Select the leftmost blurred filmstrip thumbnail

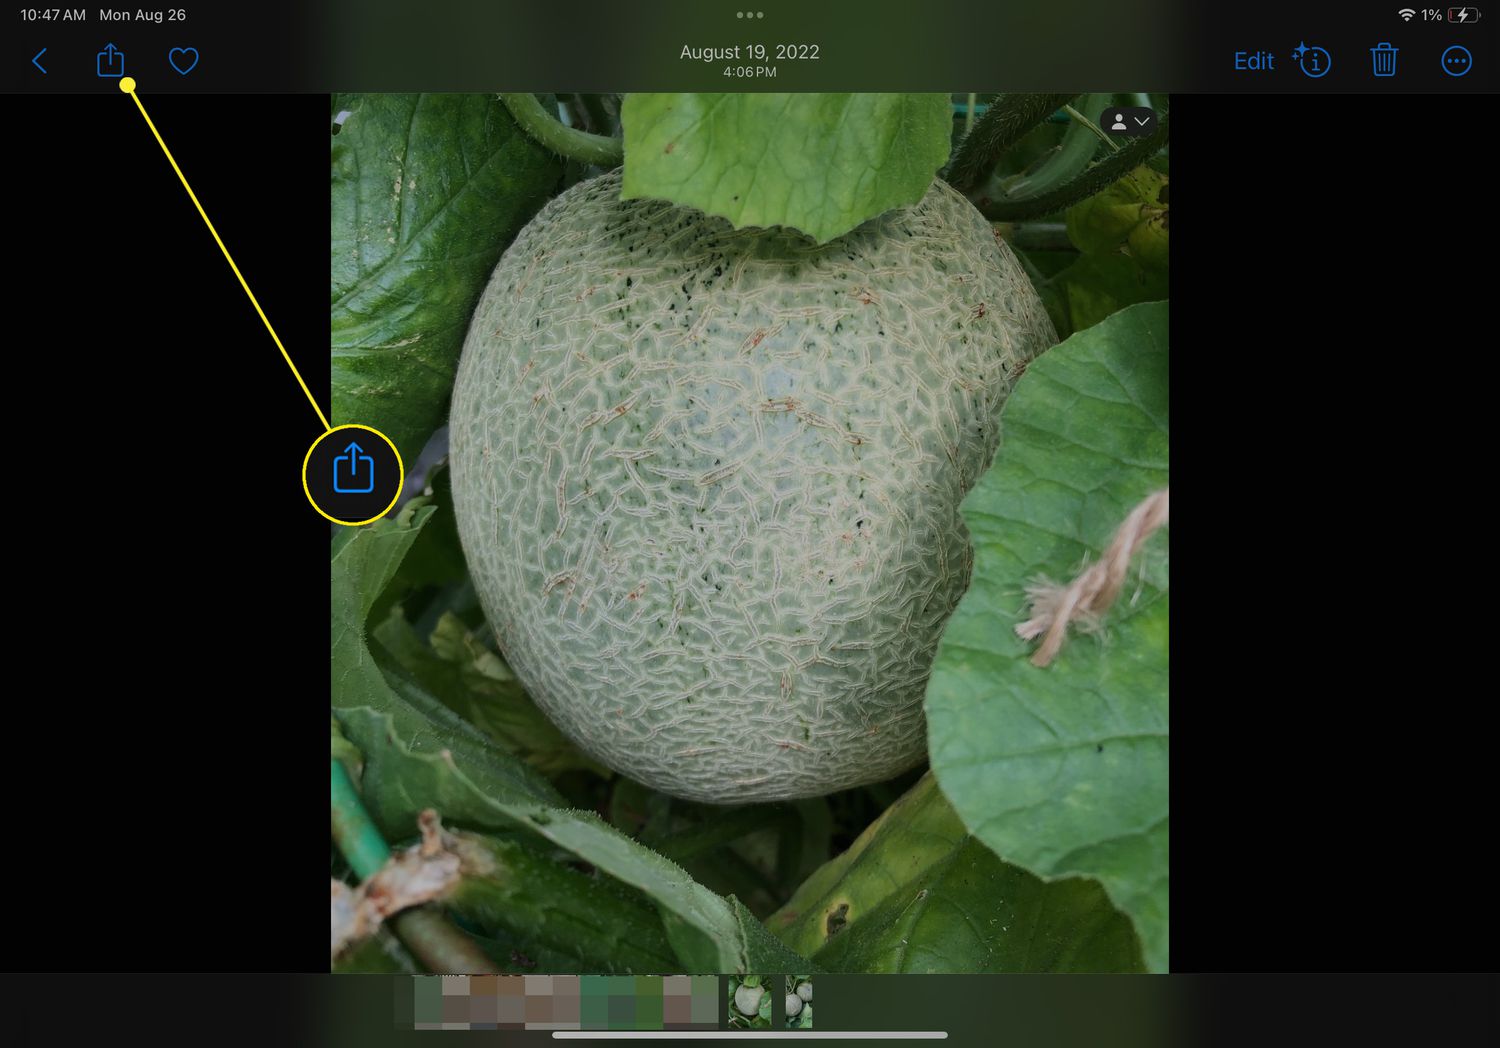428,1001
